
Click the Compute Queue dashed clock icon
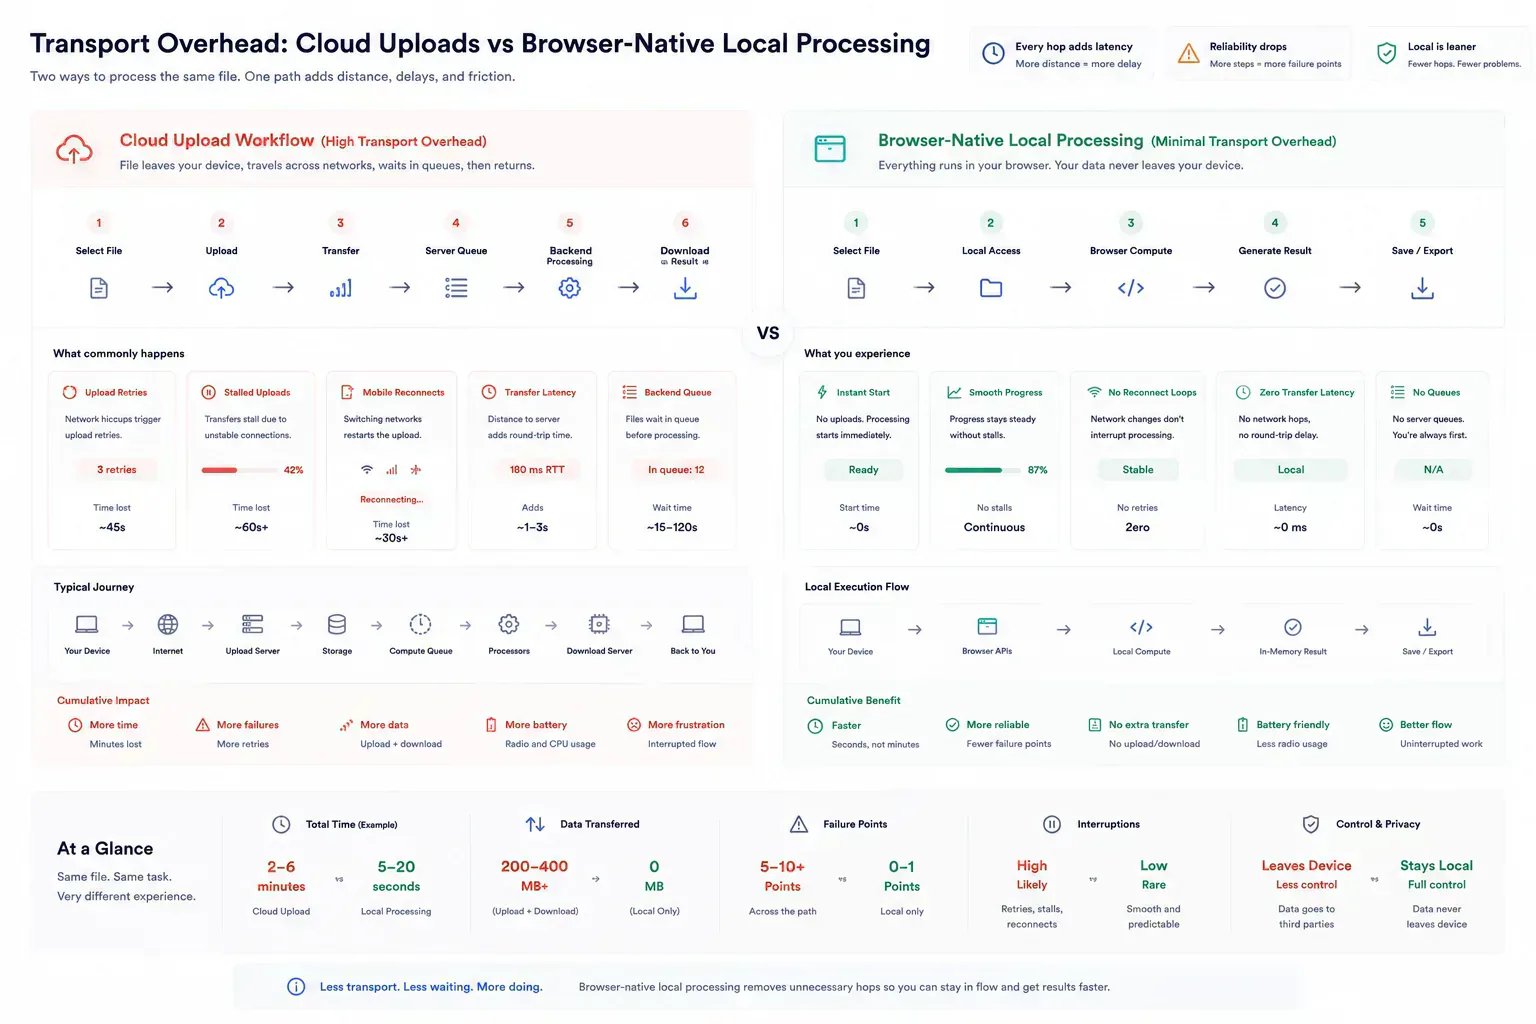click(x=420, y=624)
